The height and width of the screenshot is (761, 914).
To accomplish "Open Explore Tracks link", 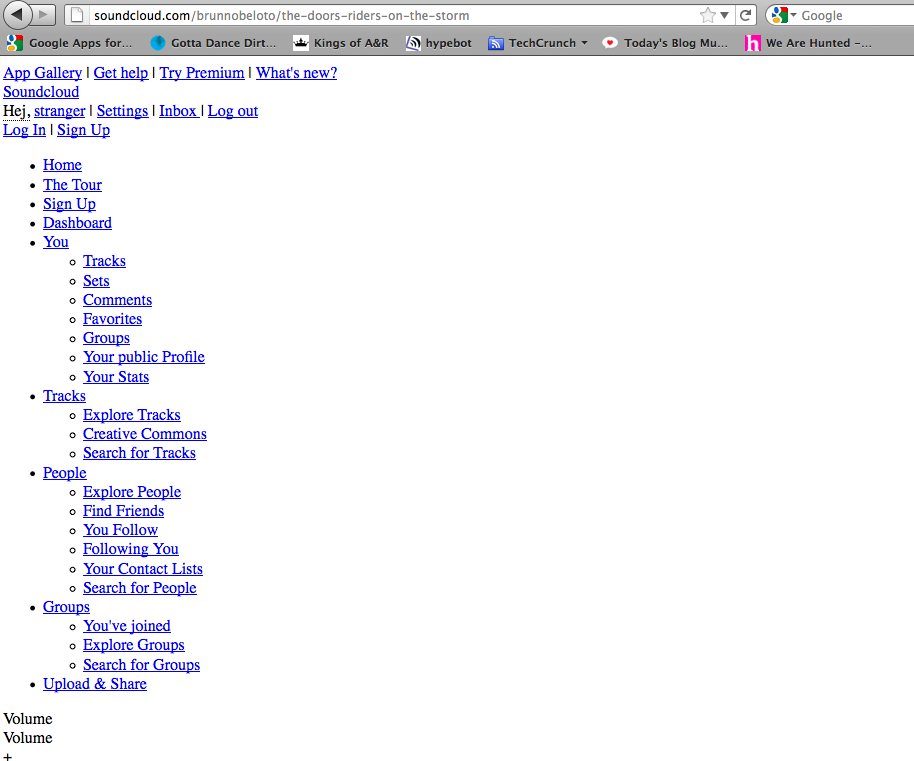I will (132, 415).
